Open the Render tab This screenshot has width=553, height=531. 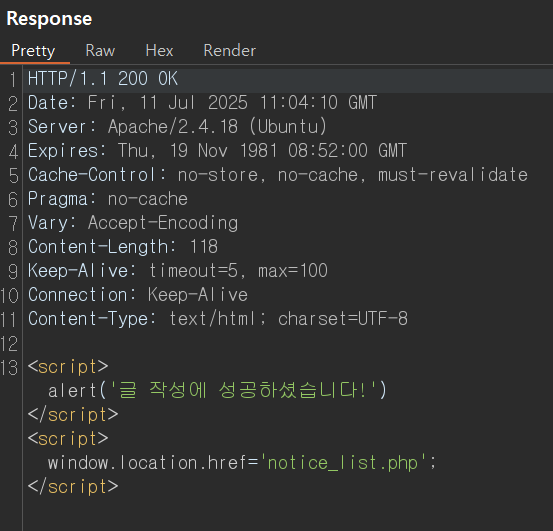(230, 51)
